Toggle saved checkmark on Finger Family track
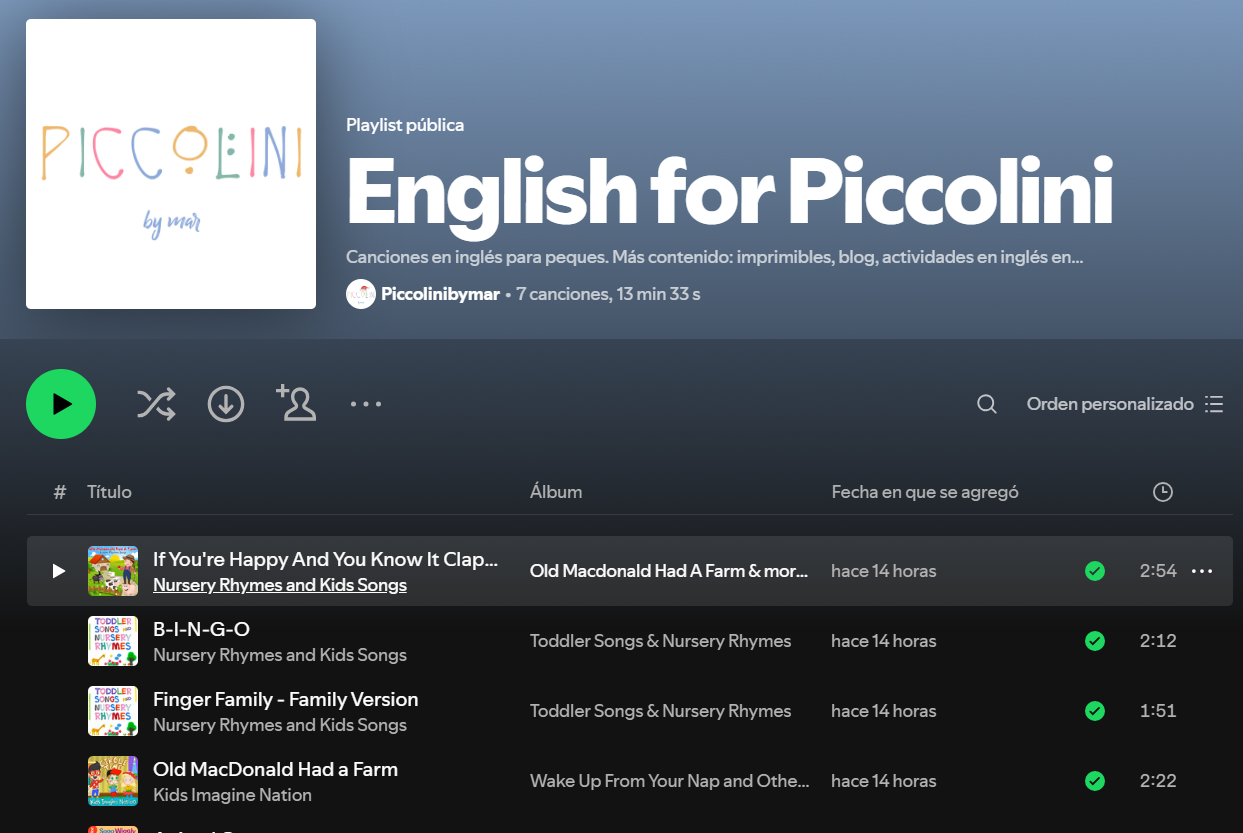Screen dimensions: 1243x833 click(x=1095, y=711)
